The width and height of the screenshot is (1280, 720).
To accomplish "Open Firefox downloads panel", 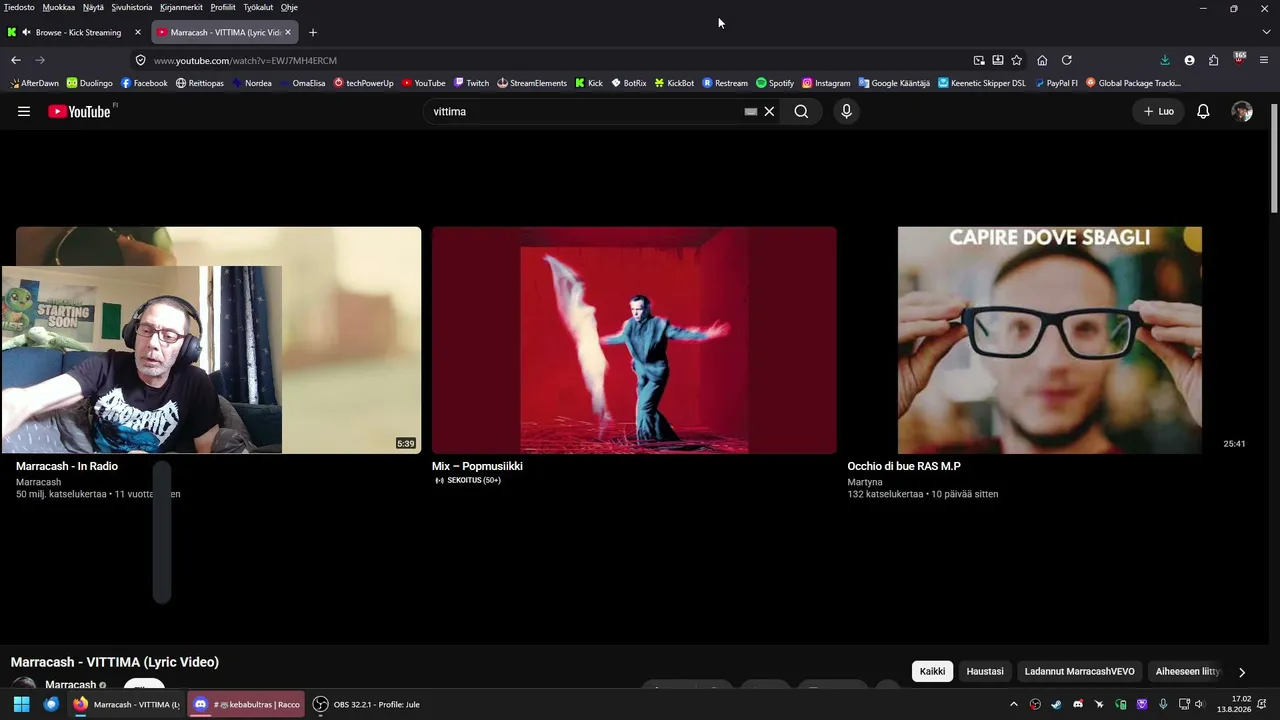I will 1165,60.
